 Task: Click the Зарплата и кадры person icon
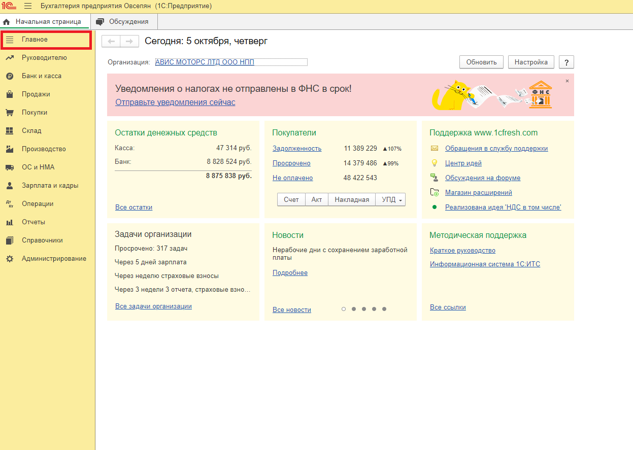(10, 186)
